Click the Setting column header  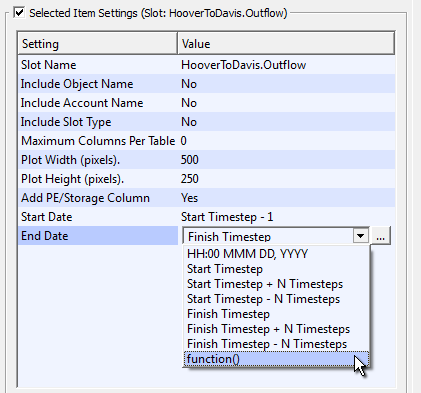(98, 43)
